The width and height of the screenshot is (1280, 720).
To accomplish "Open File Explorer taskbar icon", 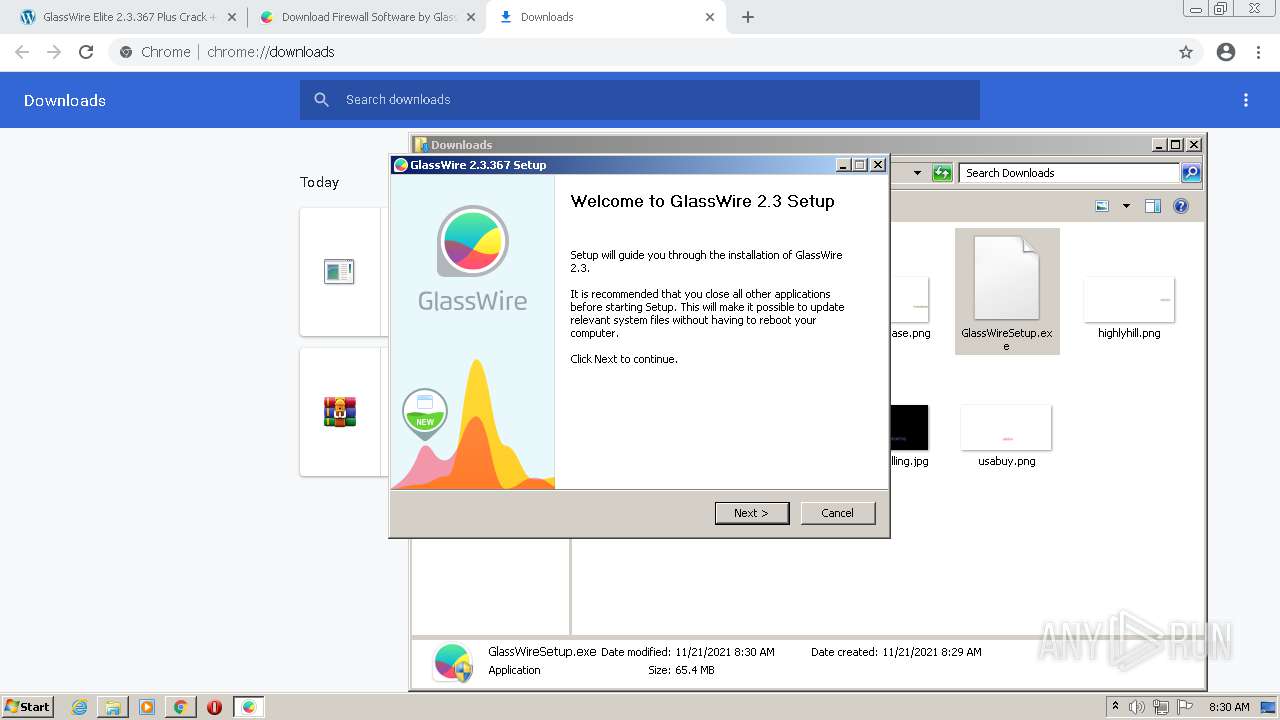I will coord(113,707).
